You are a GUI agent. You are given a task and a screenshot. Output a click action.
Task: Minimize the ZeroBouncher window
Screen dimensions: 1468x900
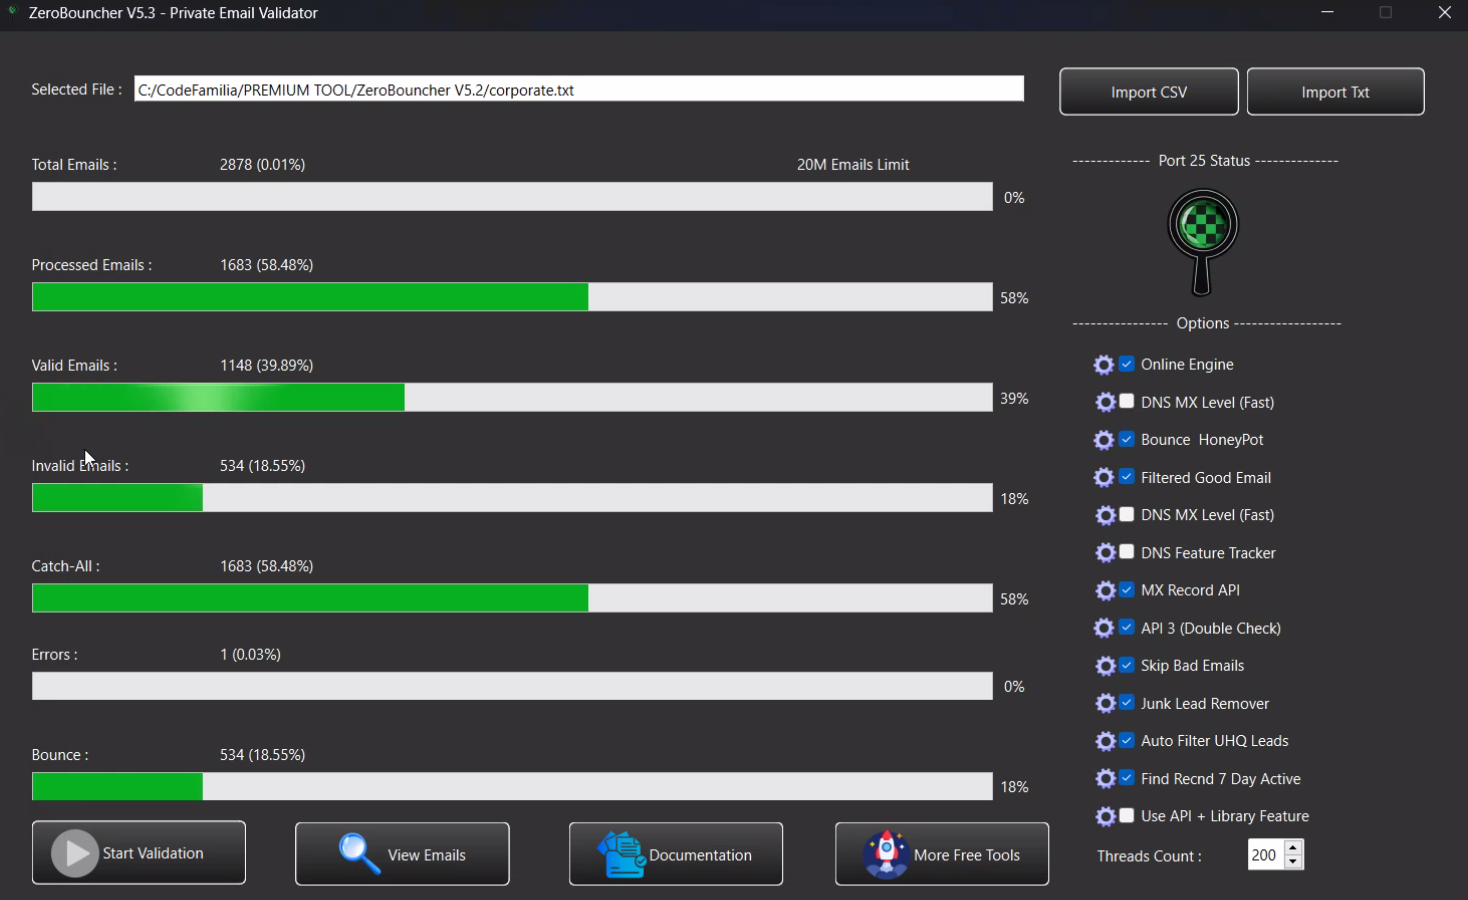point(1328,13)
